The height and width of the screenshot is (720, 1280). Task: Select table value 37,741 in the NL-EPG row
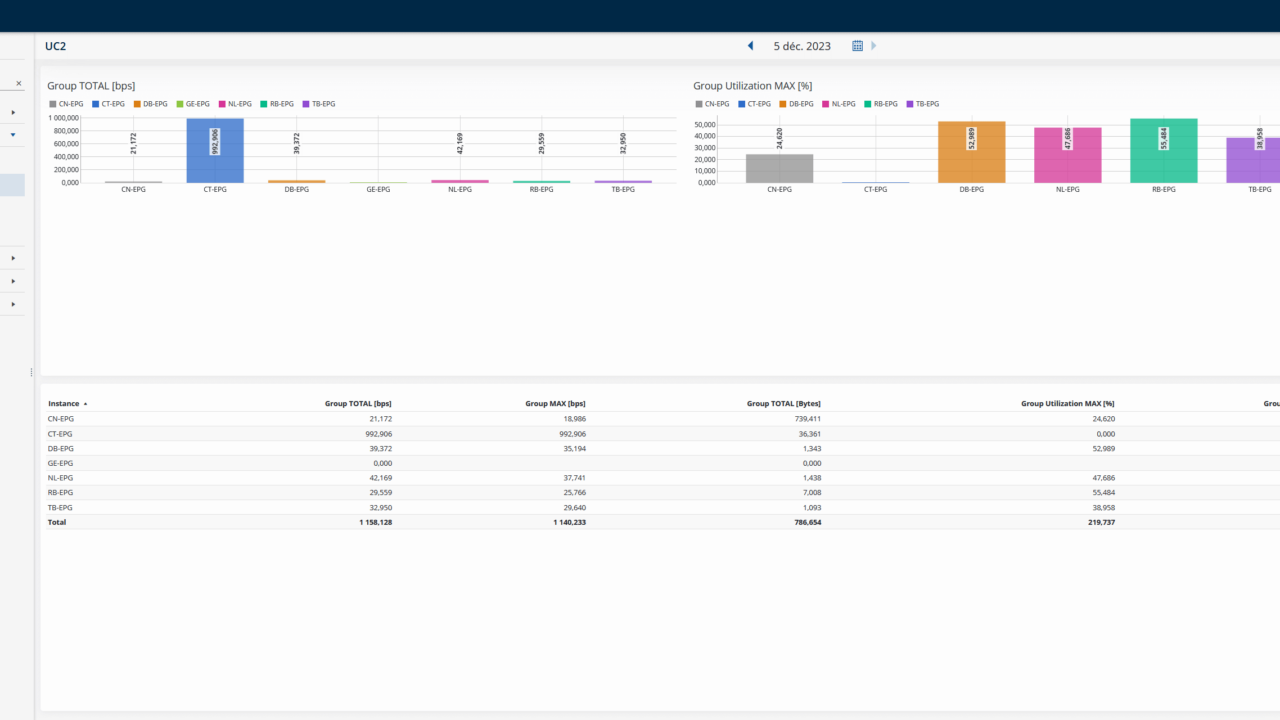(574, 478)
